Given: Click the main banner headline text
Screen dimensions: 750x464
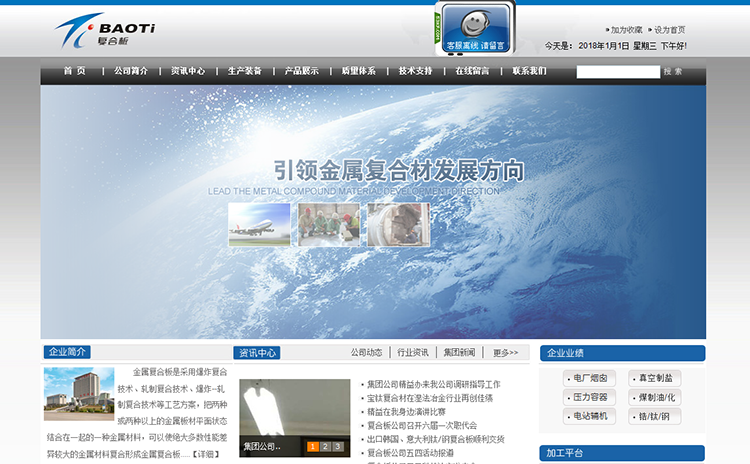Looking at the screenshot, I should click(399, 170).
